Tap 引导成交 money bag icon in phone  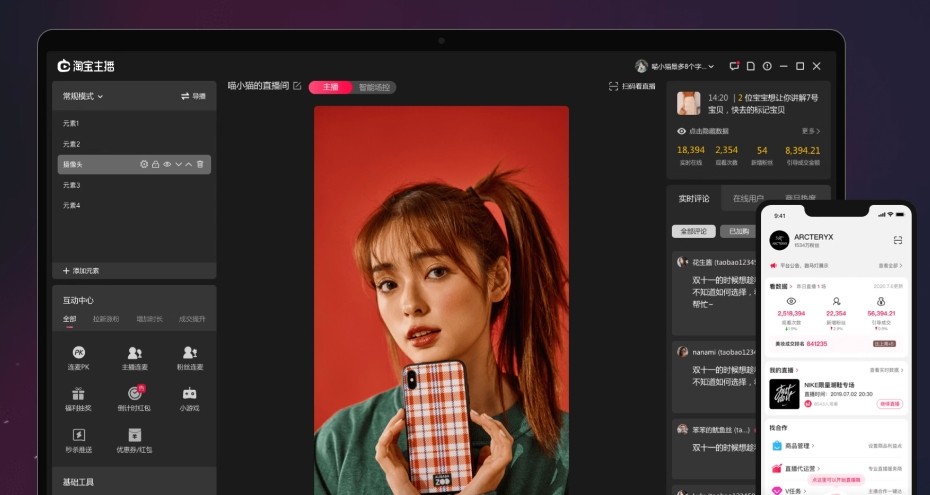point(881,301)
